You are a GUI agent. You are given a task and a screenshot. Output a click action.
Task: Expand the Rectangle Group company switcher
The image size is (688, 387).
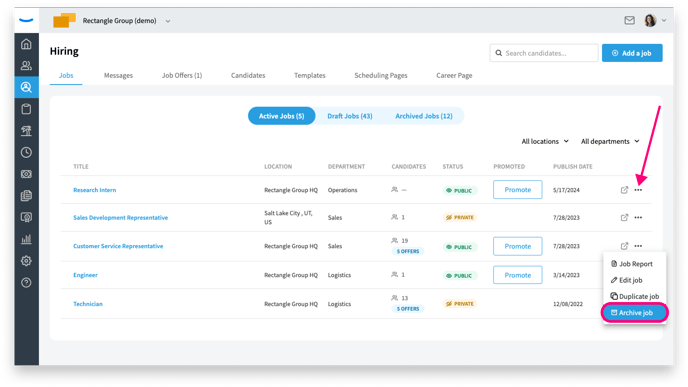(x=168, y=21)
